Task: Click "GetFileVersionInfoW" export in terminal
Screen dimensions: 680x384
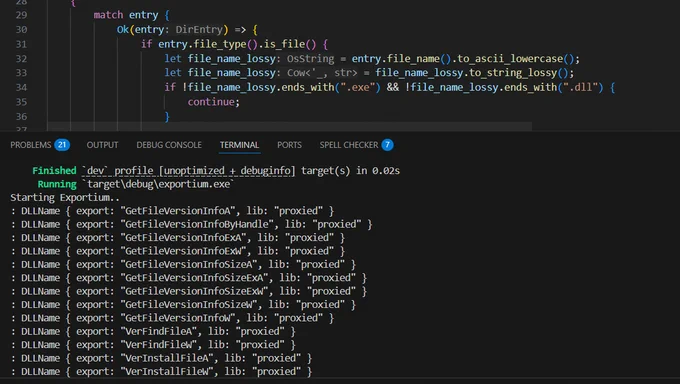Action: pos(178,318)
